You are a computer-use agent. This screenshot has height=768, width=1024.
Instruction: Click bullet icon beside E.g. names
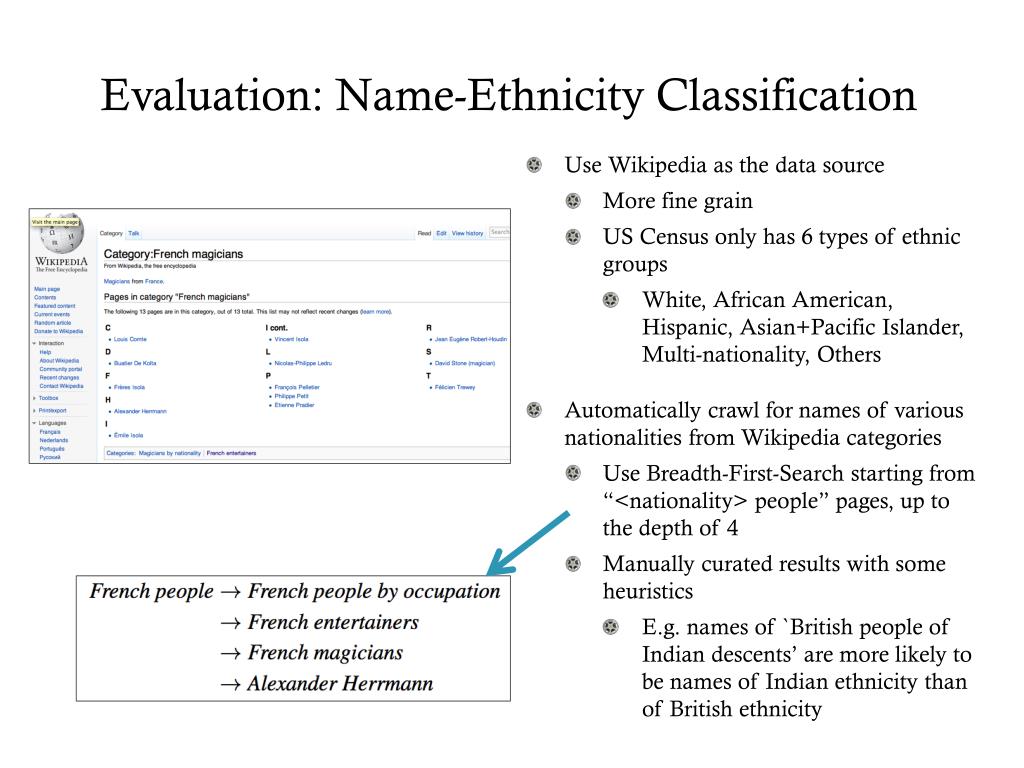[611, 627]
